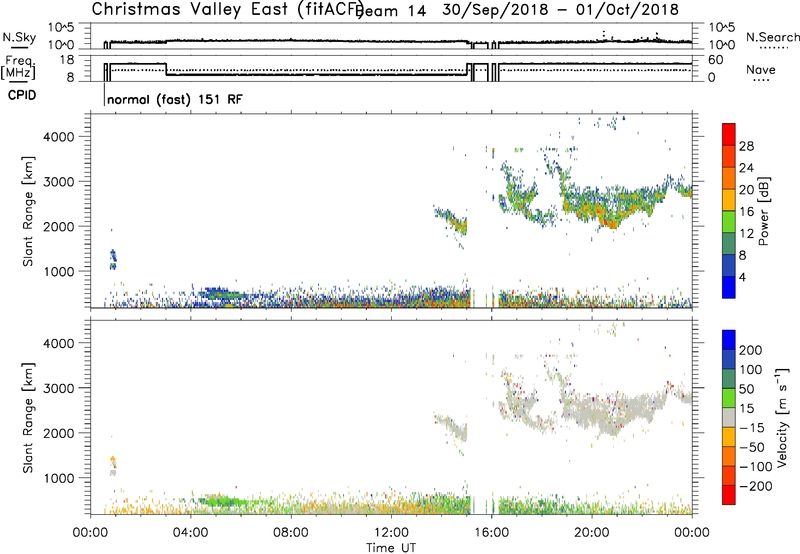This screenshot has height=554, width=800.
Task: Click the date range '30/Sep/2018 - 01/Oct/2018'
Action: click(560, 9)
